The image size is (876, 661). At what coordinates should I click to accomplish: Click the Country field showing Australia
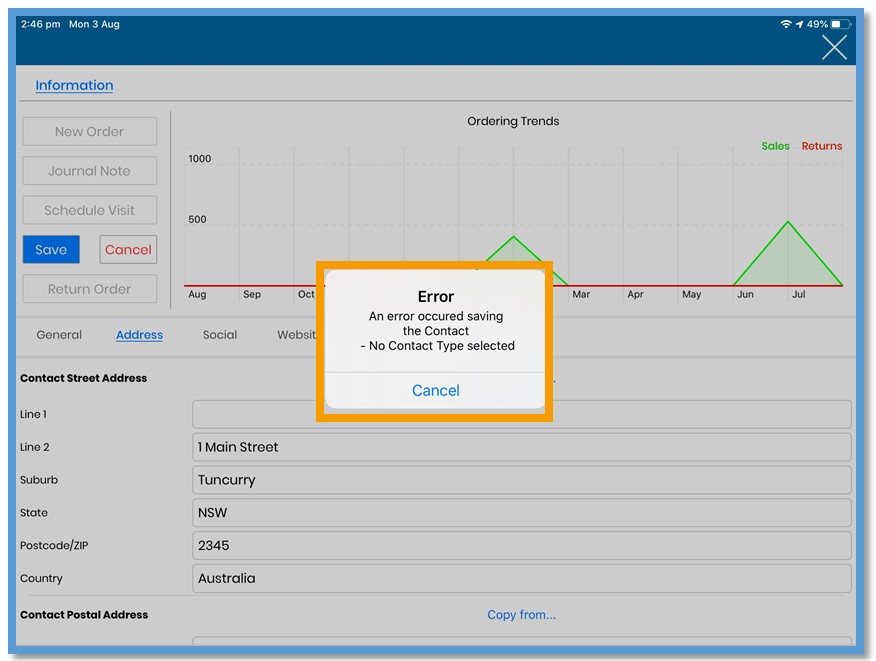522,578
